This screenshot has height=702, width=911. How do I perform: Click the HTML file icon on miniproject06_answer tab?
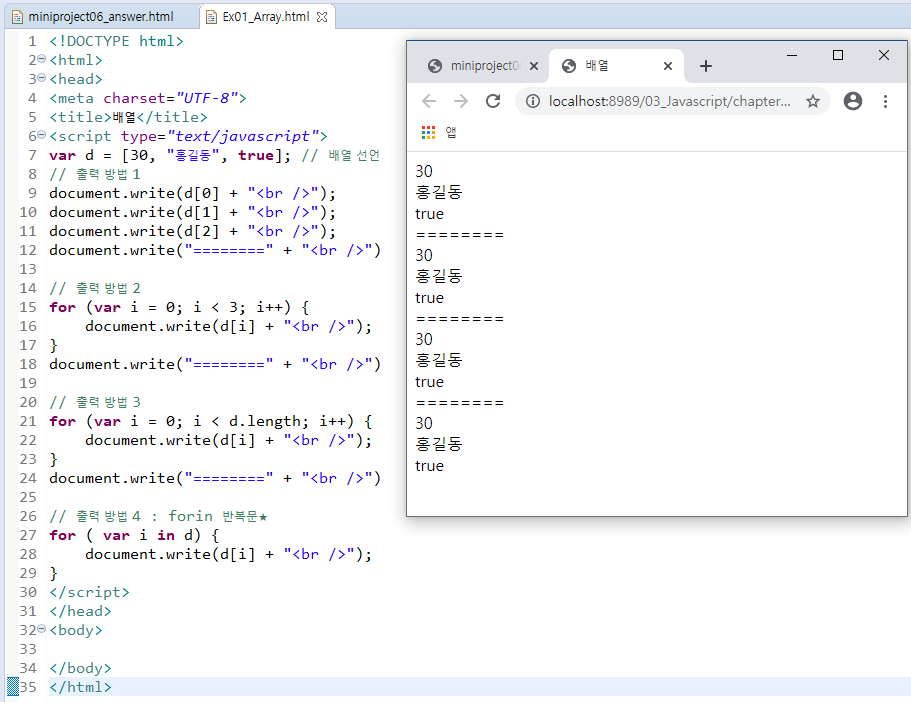pyautogui.click(x=17, y=17)
